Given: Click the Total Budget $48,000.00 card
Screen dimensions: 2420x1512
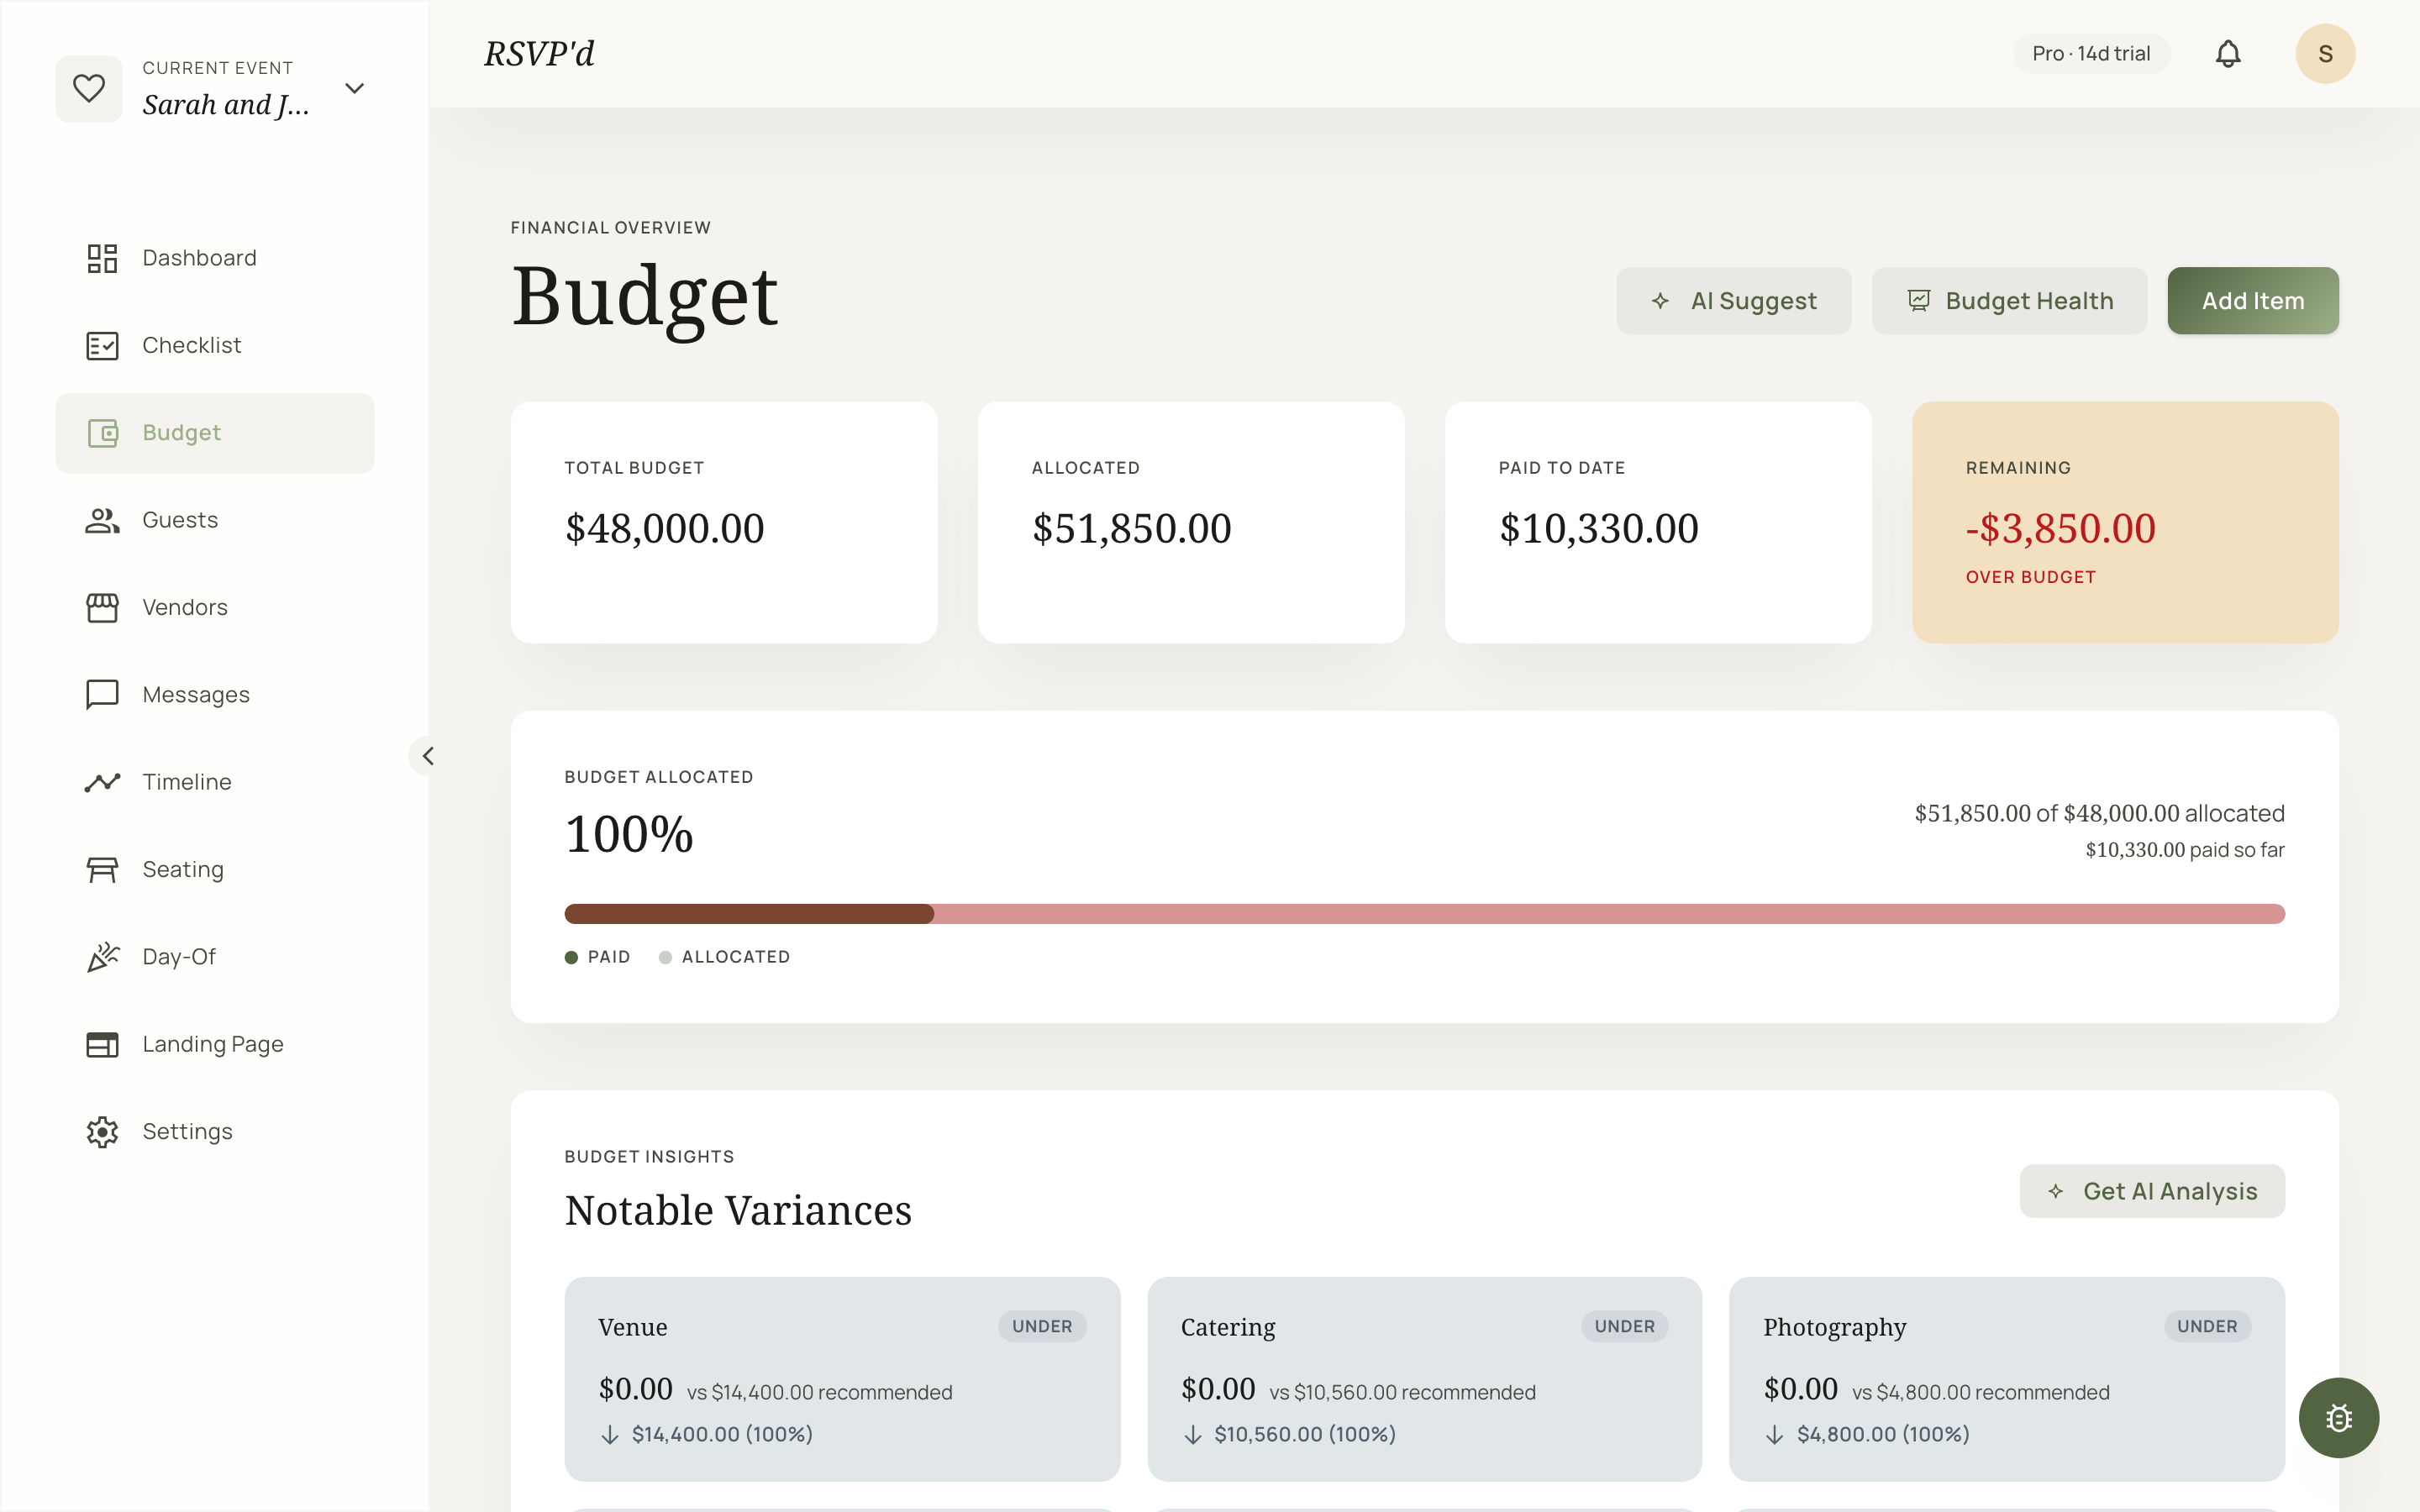Looking at the screenshot, I should click(724, 522).
